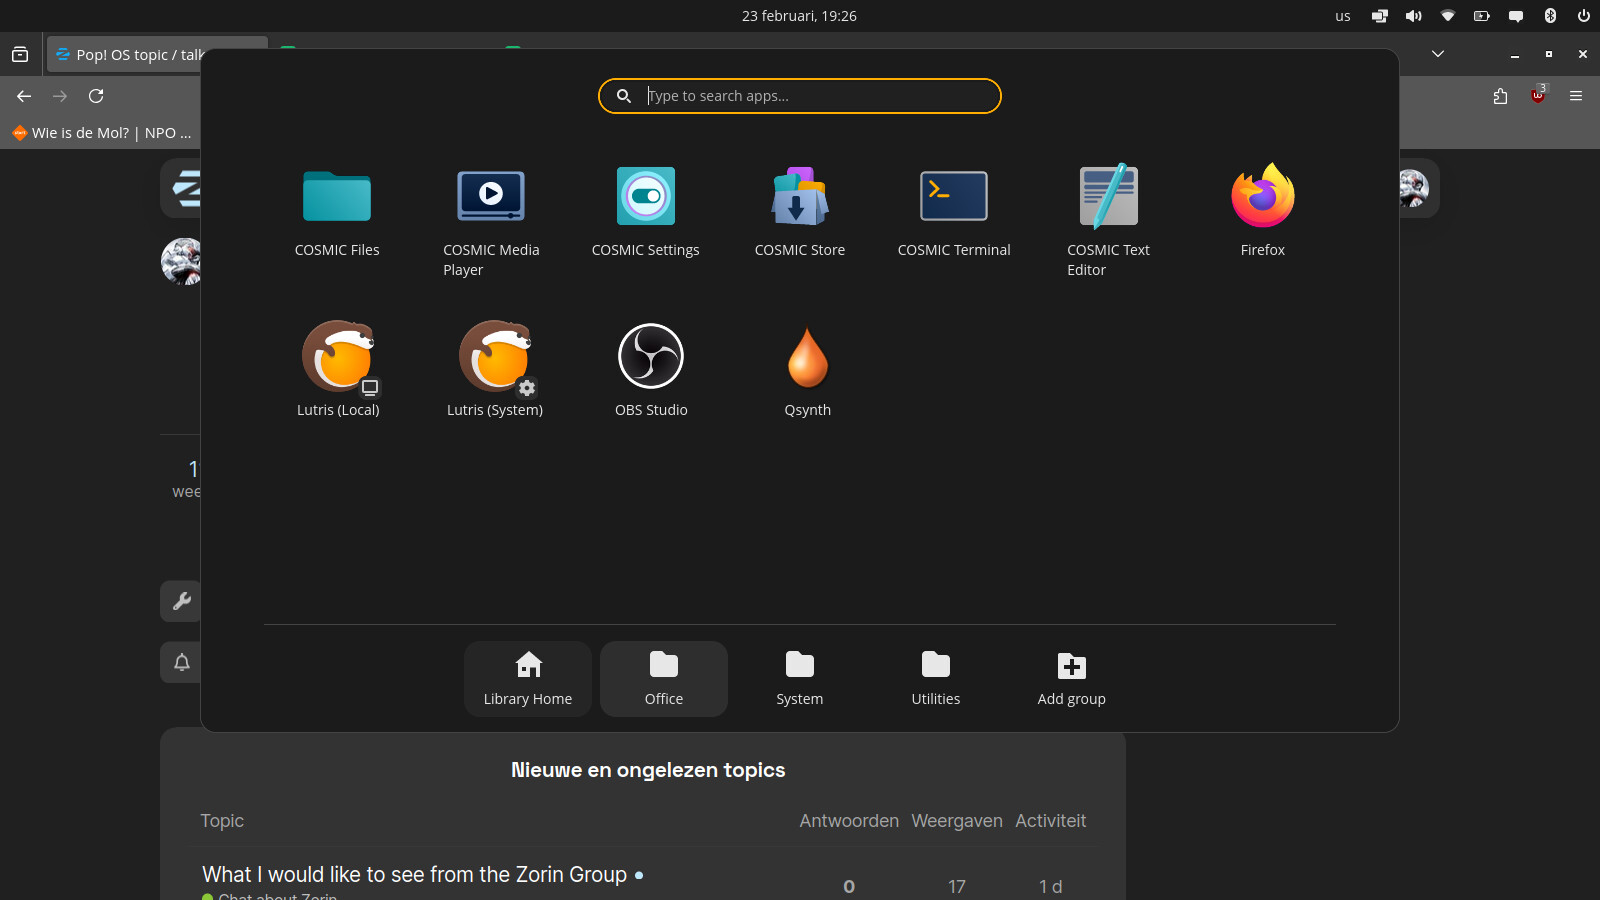Open the battery applet
Screen dimensions: 1600x900
click(1482, 16)
